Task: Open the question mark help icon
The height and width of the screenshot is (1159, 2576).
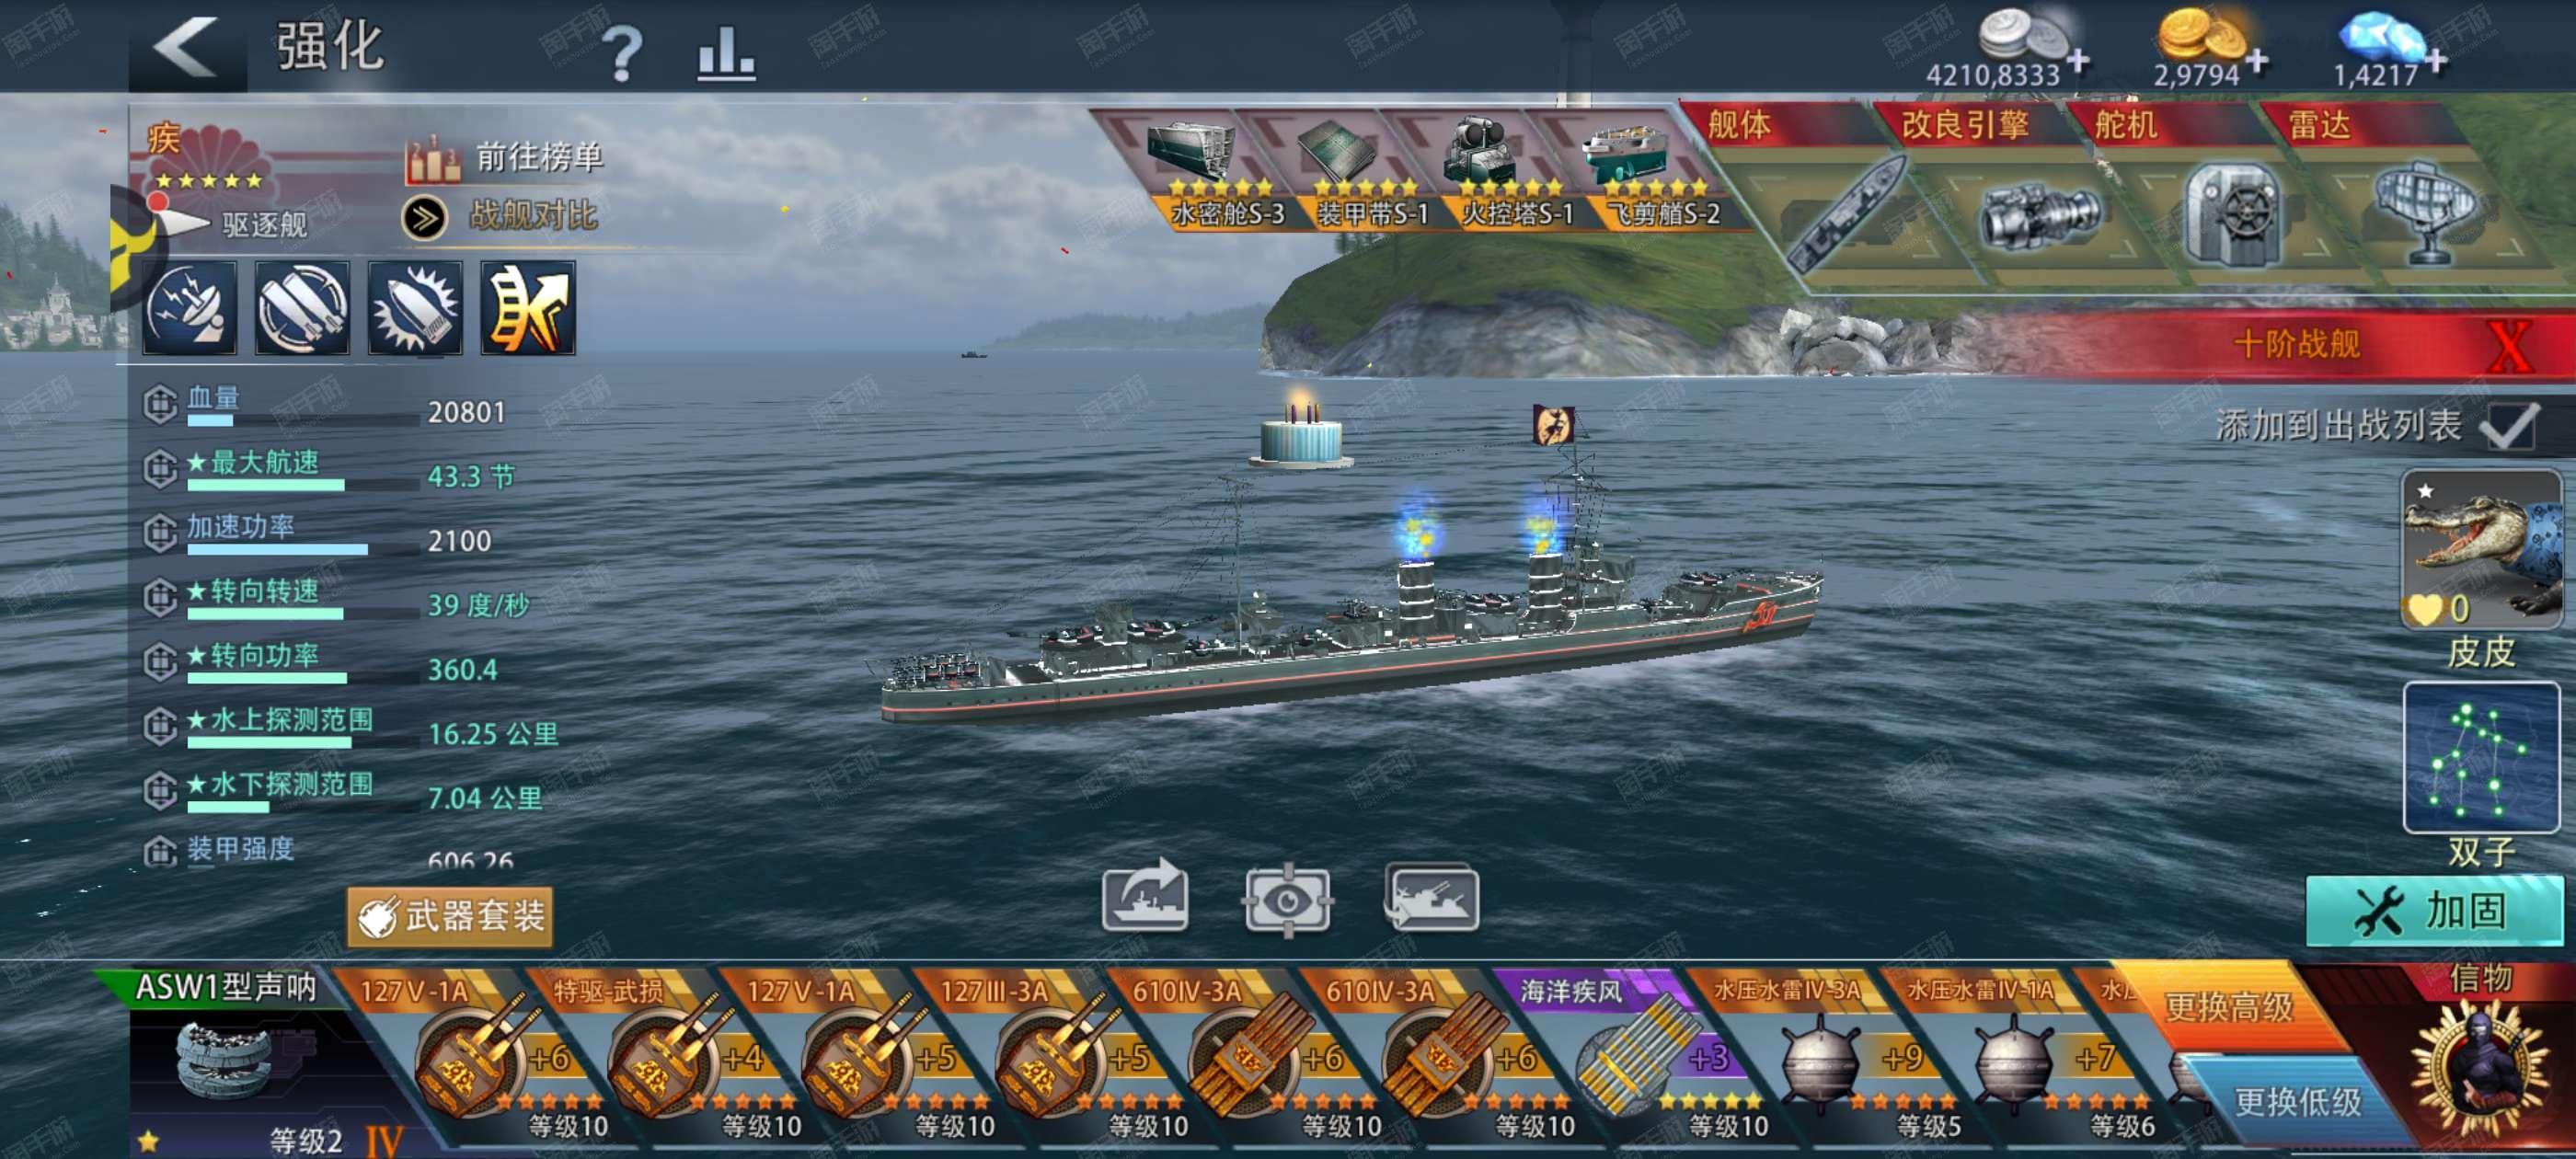Action: (x=622, y=51)
